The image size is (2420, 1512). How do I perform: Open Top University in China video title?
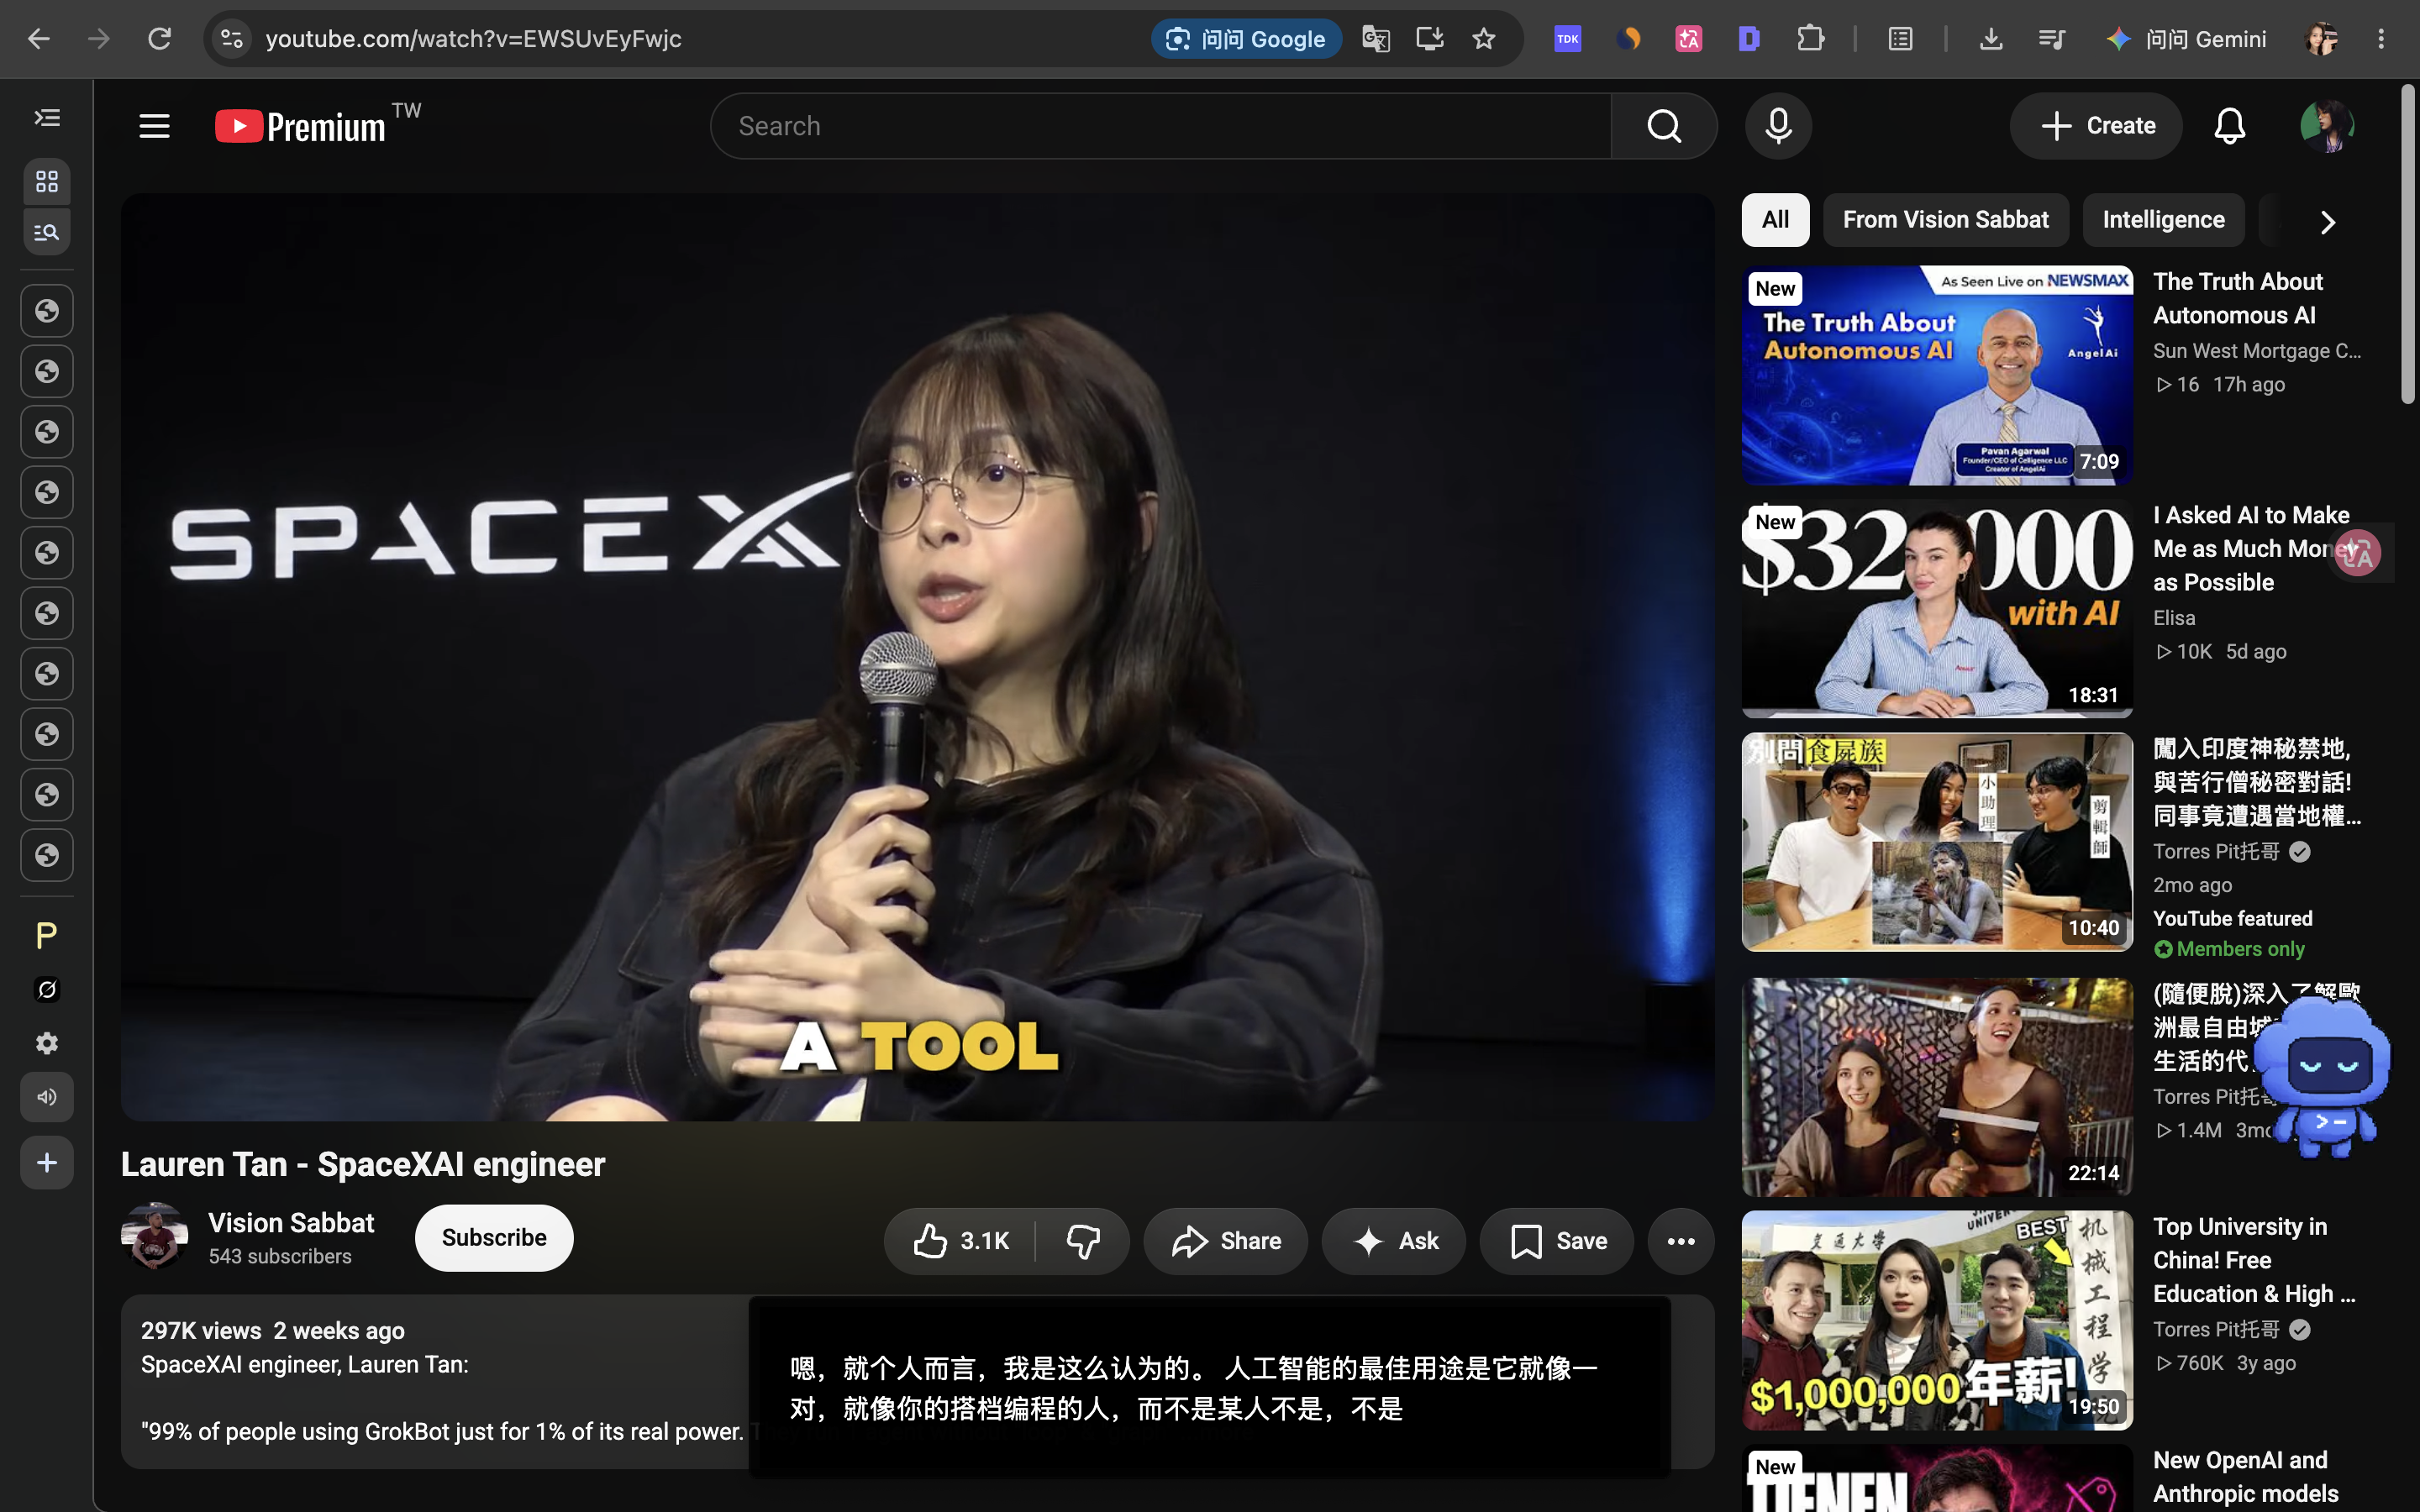[2254, 1260]
